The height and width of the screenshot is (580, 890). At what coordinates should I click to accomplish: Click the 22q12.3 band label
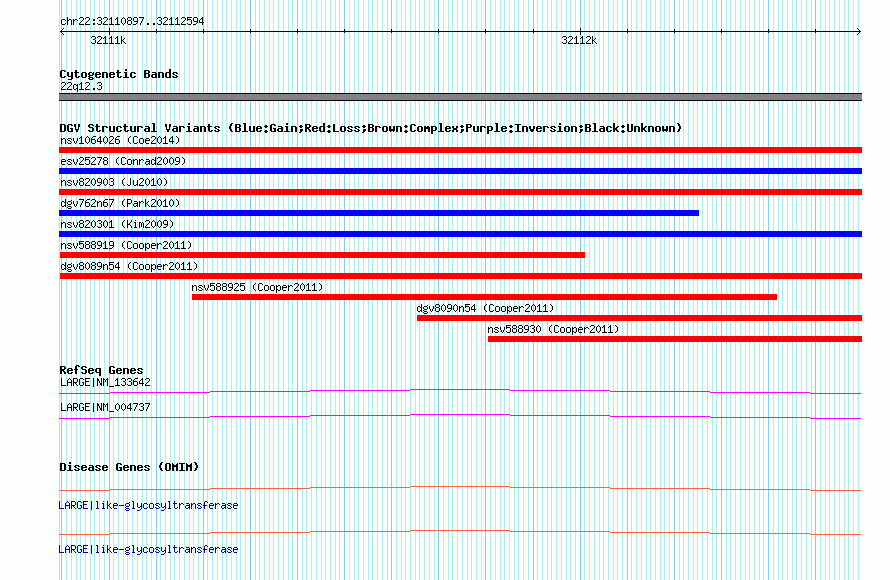[81, 86]
